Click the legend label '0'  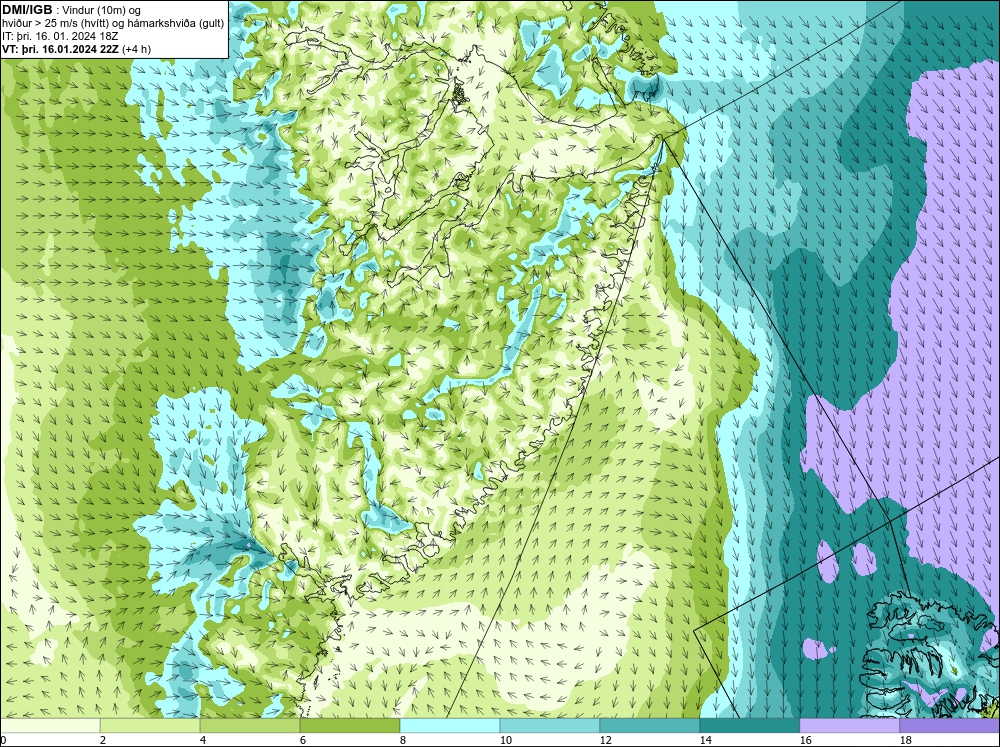click(3, 740)
